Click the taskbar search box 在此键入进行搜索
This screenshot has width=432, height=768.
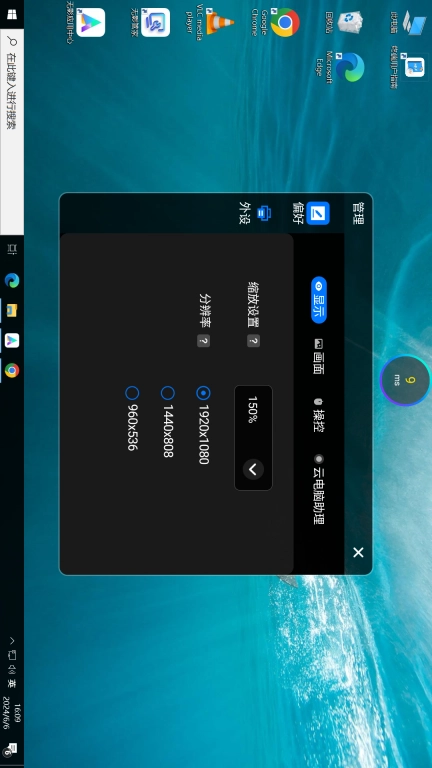coord(12,131)
